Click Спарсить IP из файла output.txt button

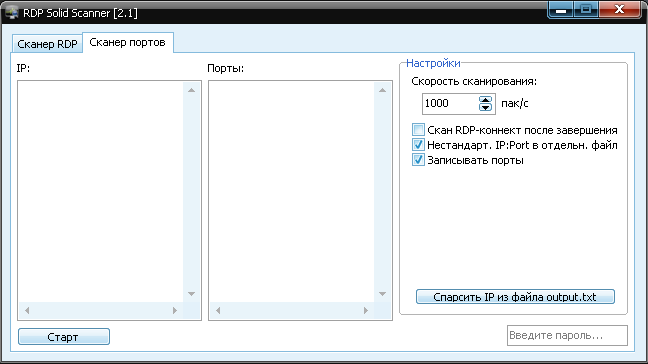click(x=515, y=297)
